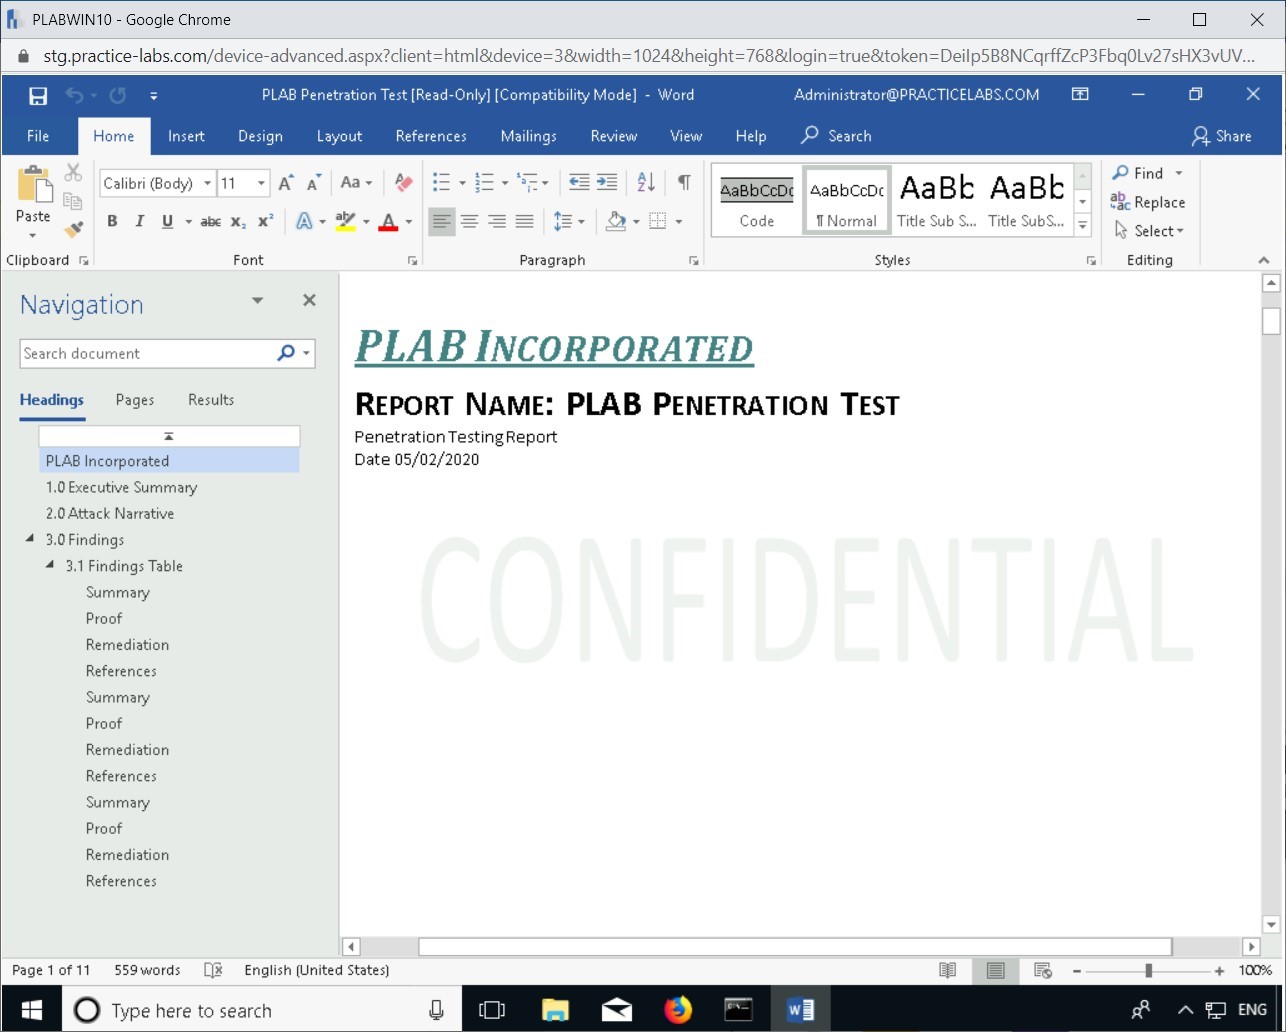Toggle Strikethrough formatting
Viewport: 1286px width, 1032px height.
(210, 221)
